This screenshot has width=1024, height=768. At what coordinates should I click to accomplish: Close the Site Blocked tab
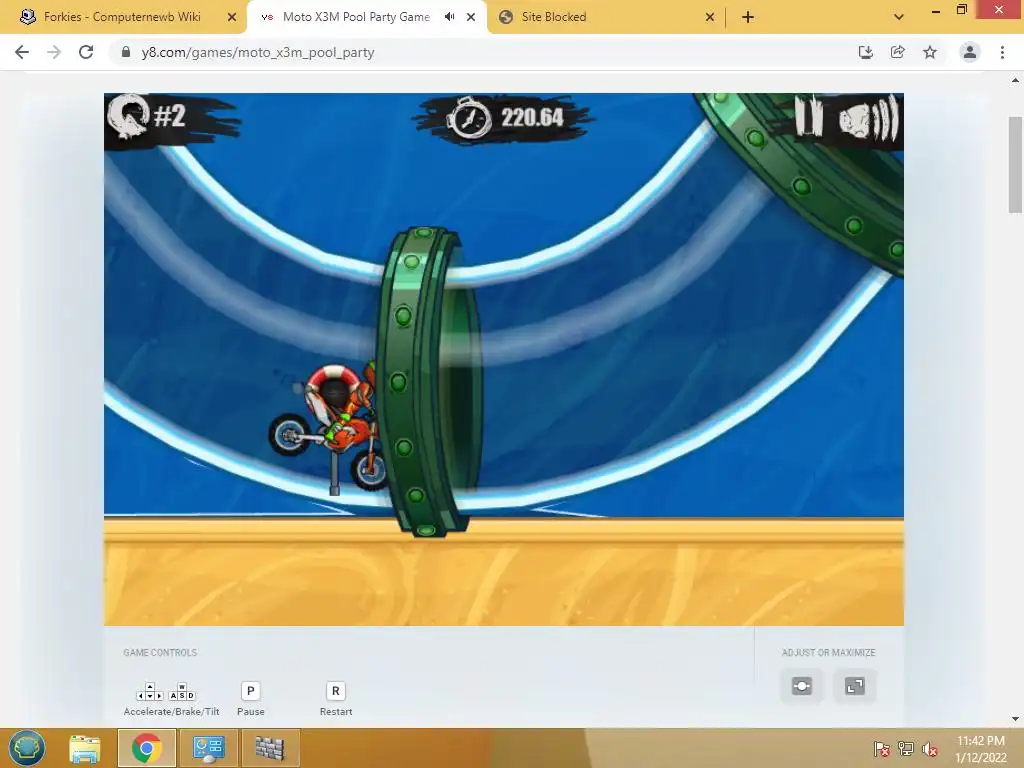[x=710, y=17]
